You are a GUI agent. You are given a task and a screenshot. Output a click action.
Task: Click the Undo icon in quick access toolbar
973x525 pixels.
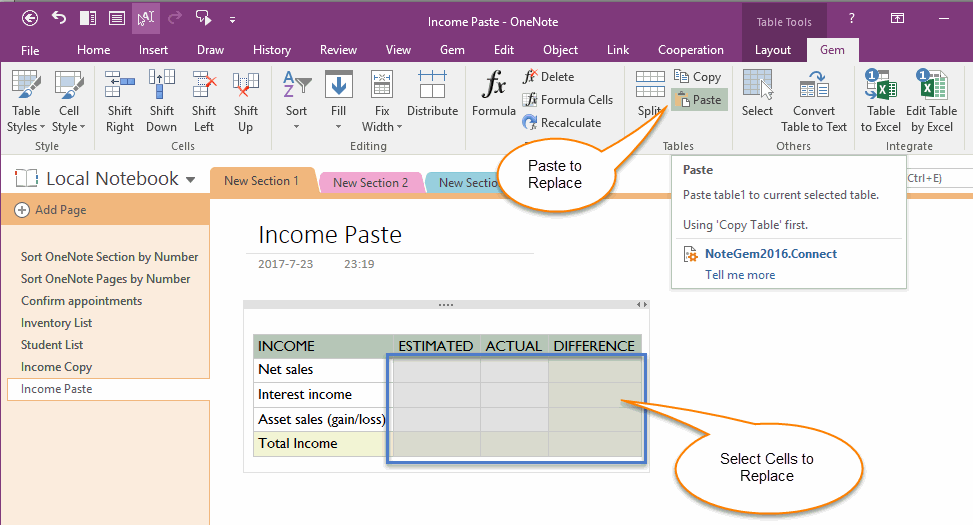(x=59, y=19)
